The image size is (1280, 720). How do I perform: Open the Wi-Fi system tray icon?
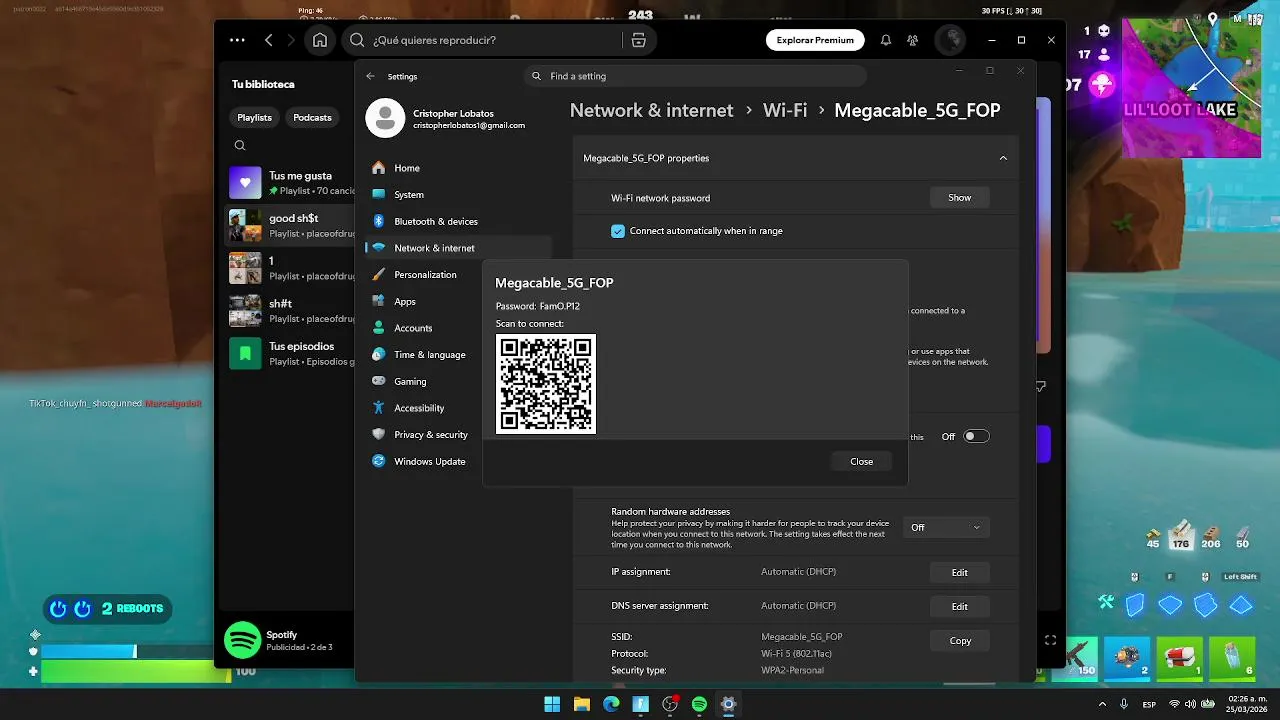[x=1175, y=704]
